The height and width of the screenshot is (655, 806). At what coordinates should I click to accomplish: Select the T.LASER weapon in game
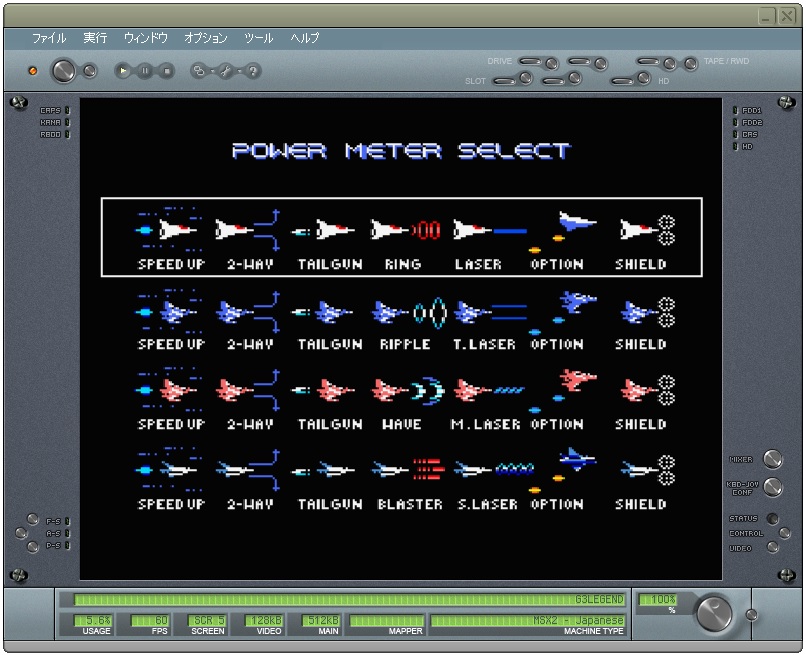pyautogui.click(x=484, y=344)
